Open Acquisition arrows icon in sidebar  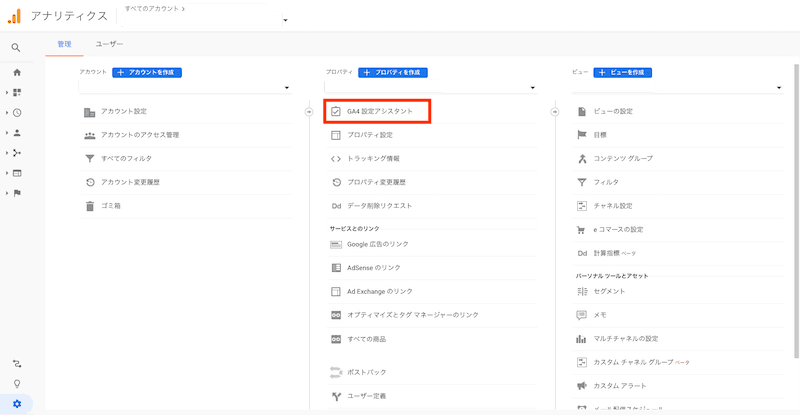pos(17,153)
